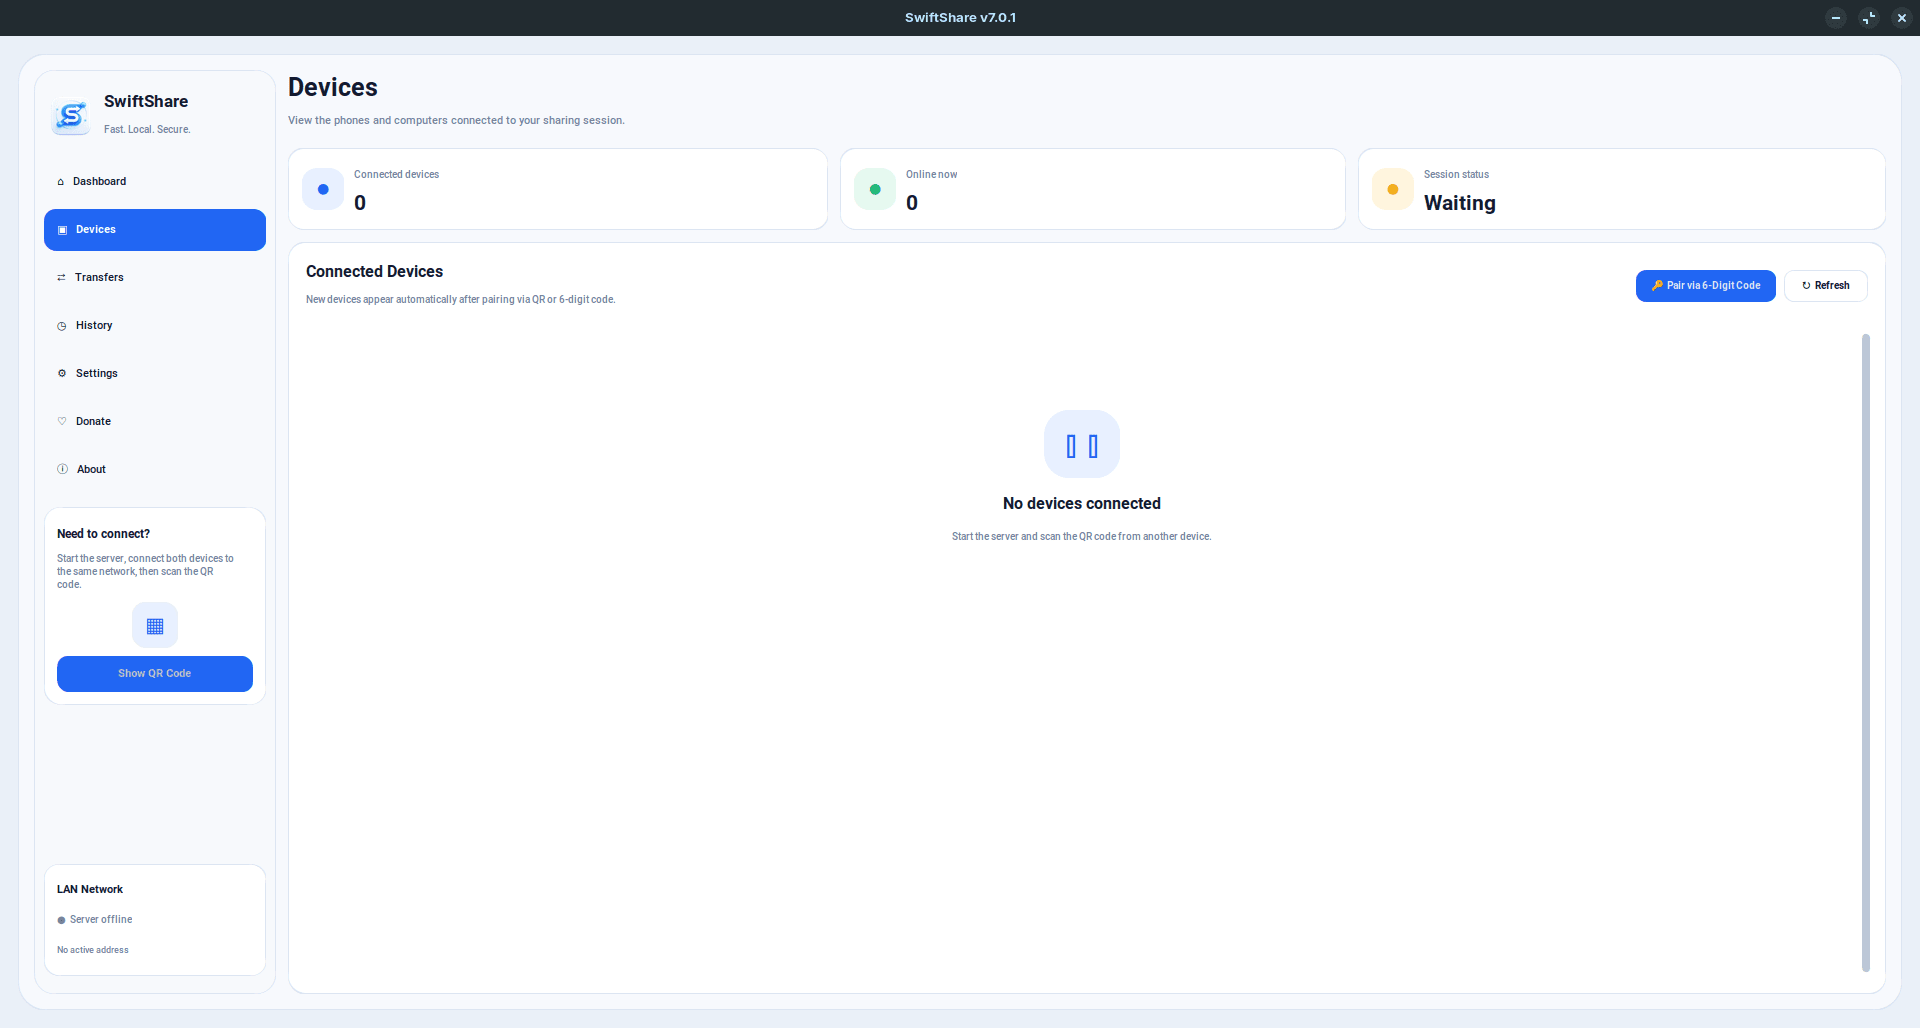Click the "Connected Devices" section heading

pos(374,272)
